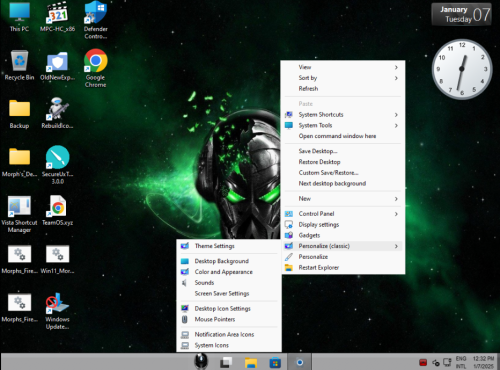500x370 pixels.
Task: Open the Google Chrome desktop icon
Action: (95, 68)
